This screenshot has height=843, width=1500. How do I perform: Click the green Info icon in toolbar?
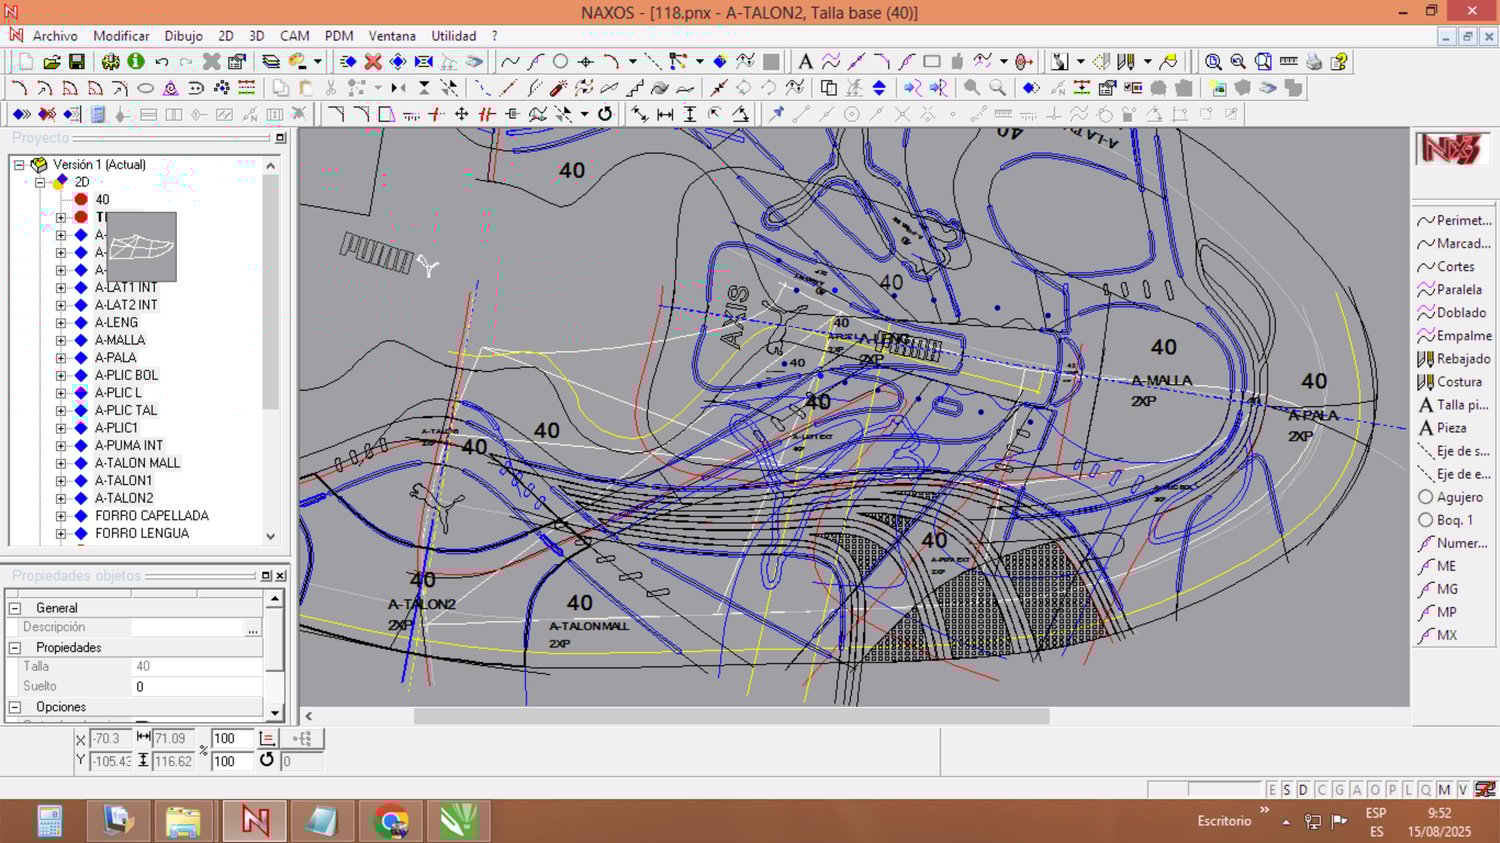coord(136,62)
